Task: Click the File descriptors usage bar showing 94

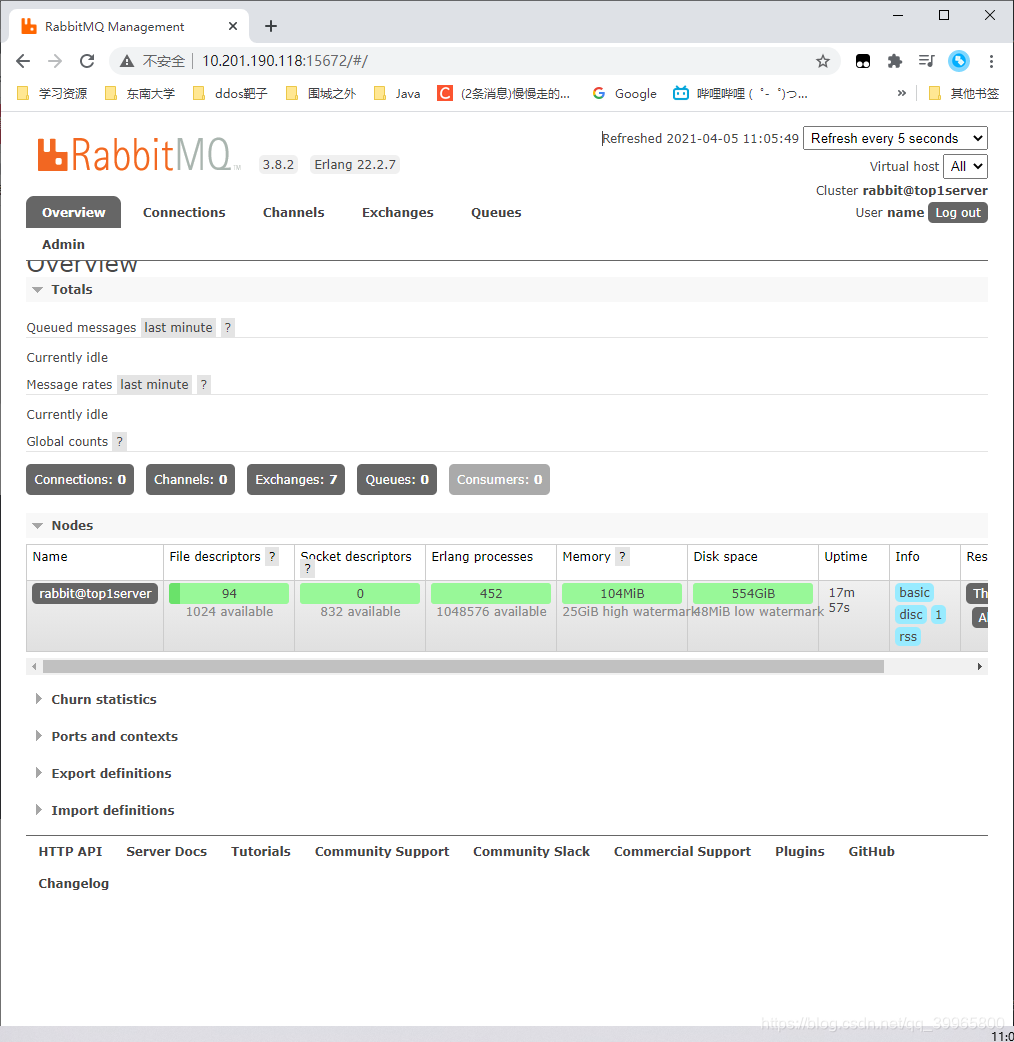Action: click(229, 593)
